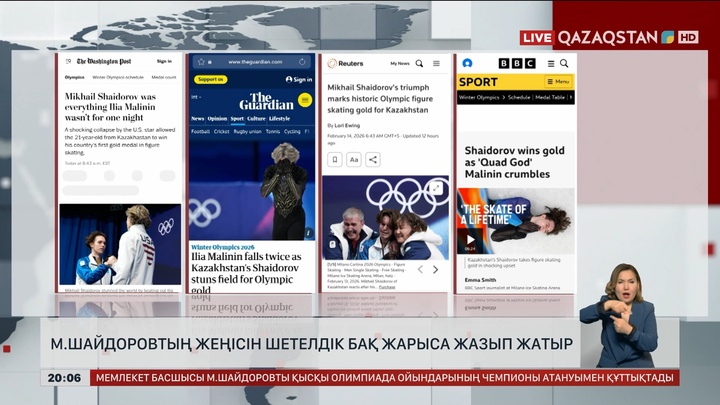Click the Reuters photo Purchase link
720x405 pixels.
pyautogui.click(x=387, y=287)
